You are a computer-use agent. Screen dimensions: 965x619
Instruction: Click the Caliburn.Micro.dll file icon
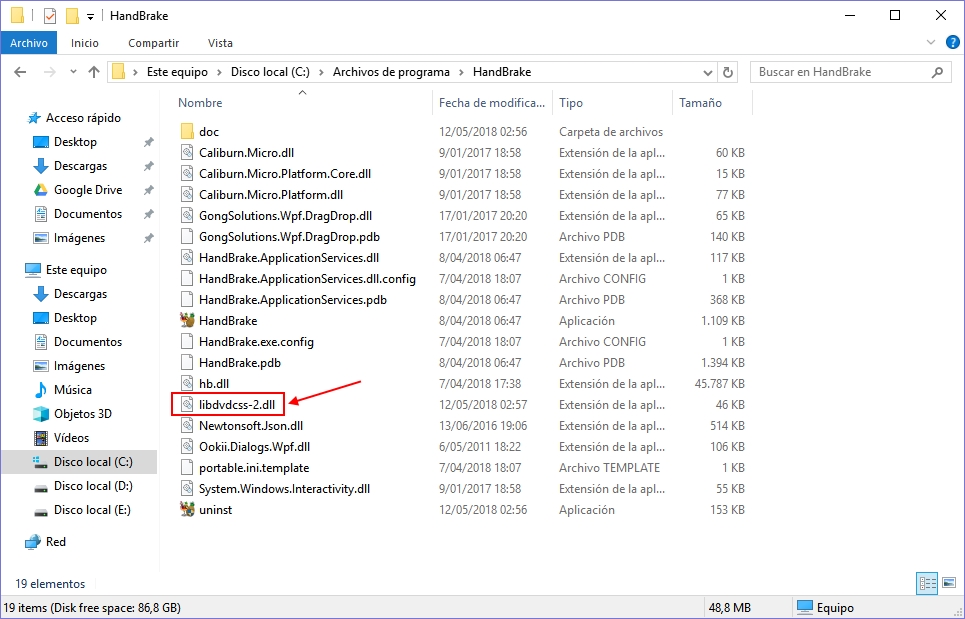tap(188, 153)
